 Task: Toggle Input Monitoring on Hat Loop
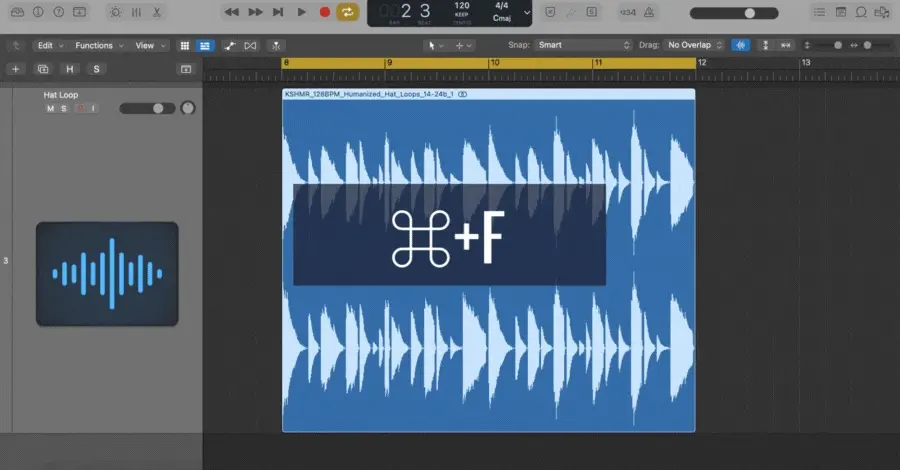click(93, 108)
